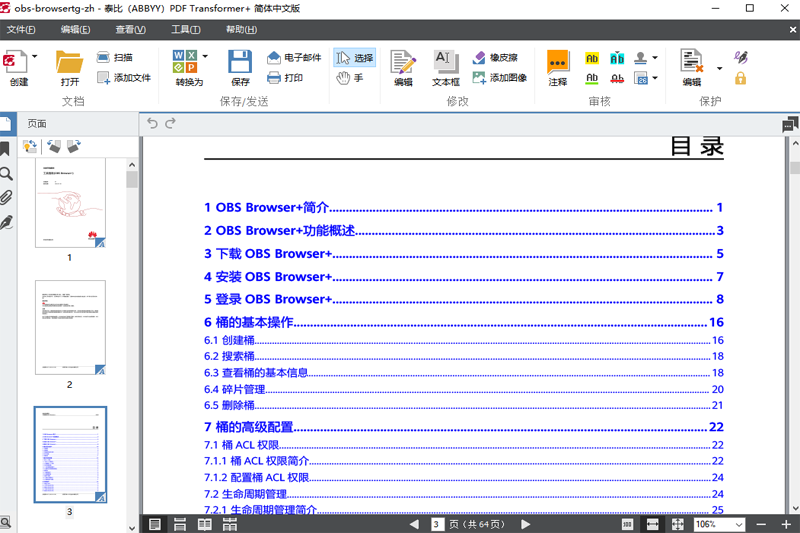Click the 保存 (Save) floppy disk icon

point(240,62)
